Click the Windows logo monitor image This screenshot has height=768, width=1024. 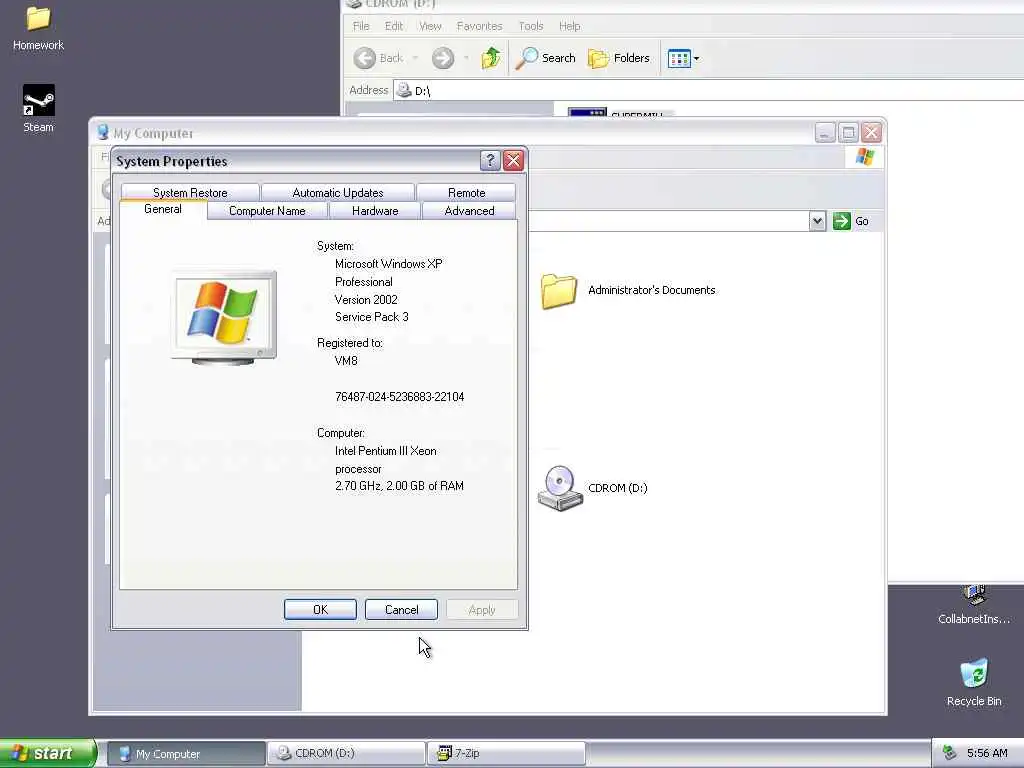point(224,317)
